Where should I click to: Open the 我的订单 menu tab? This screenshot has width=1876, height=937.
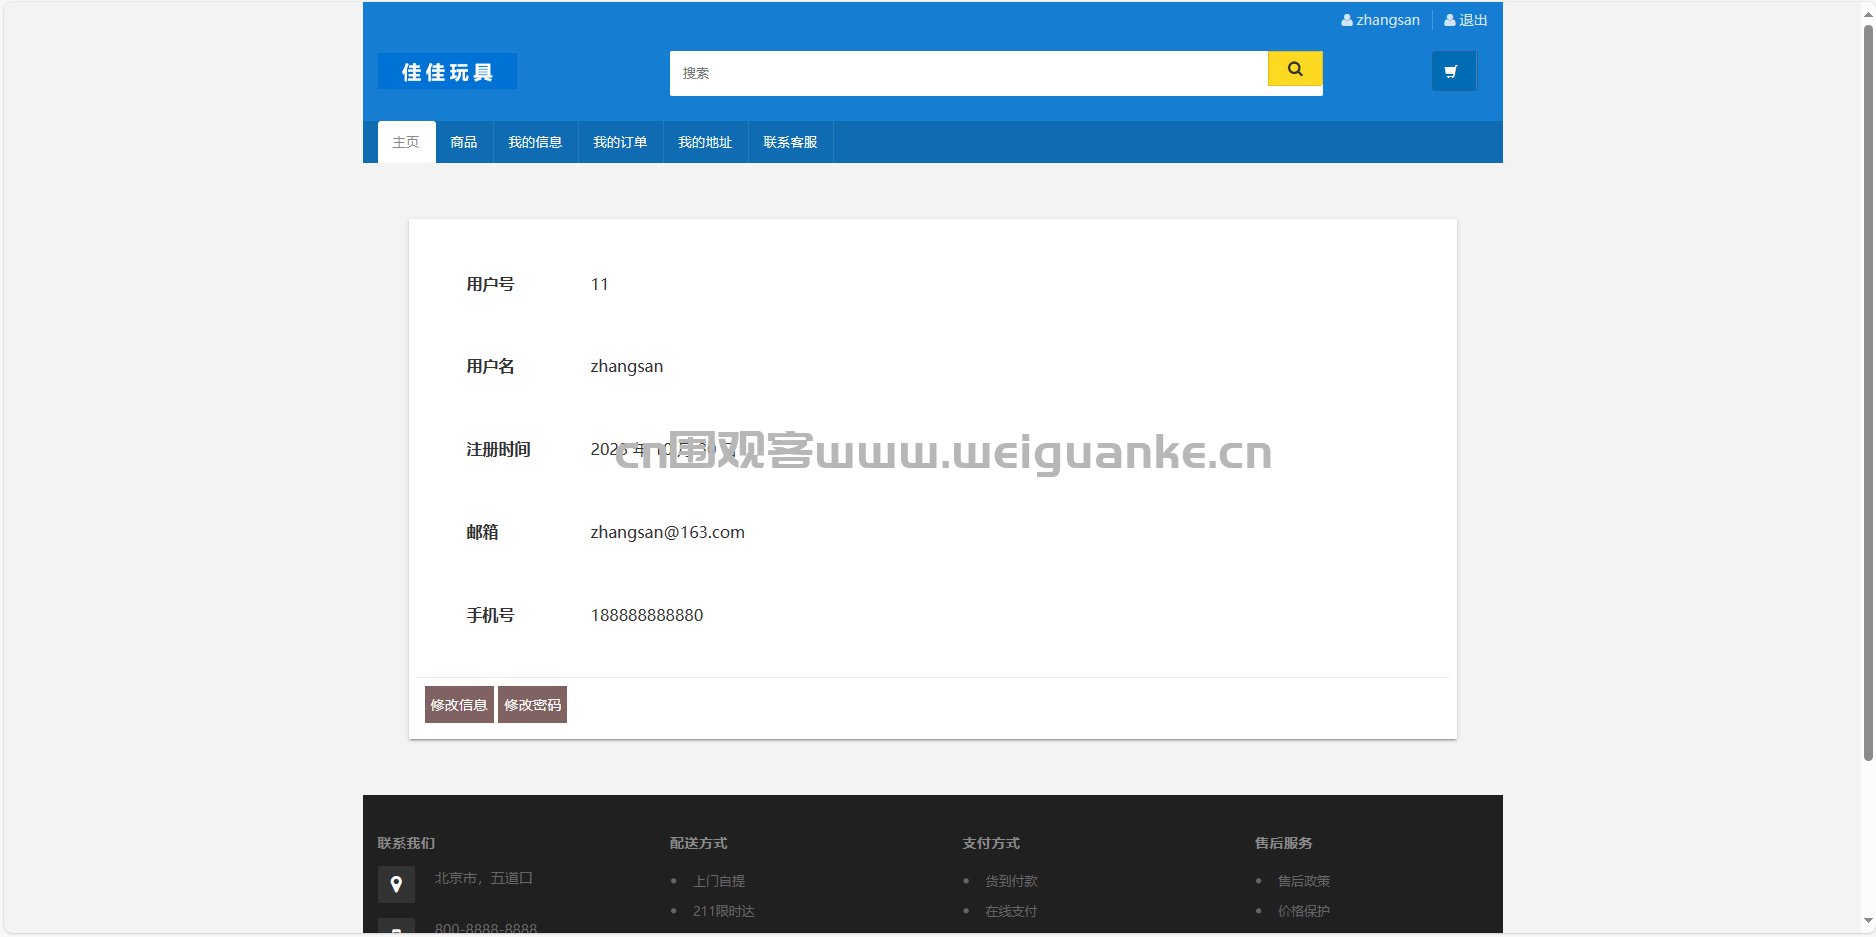[x=620, y=142]
